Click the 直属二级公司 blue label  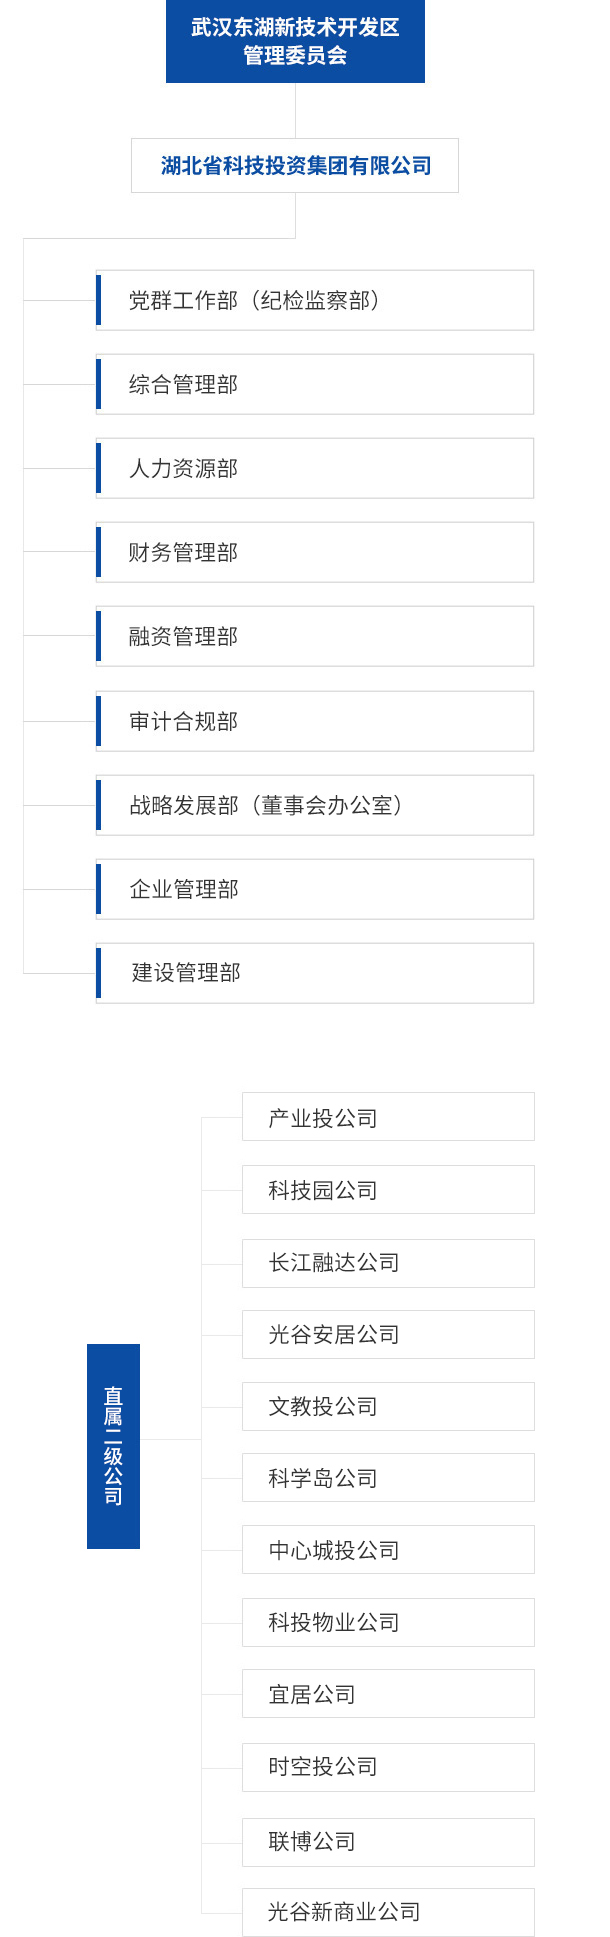(x=113, y=1446)
